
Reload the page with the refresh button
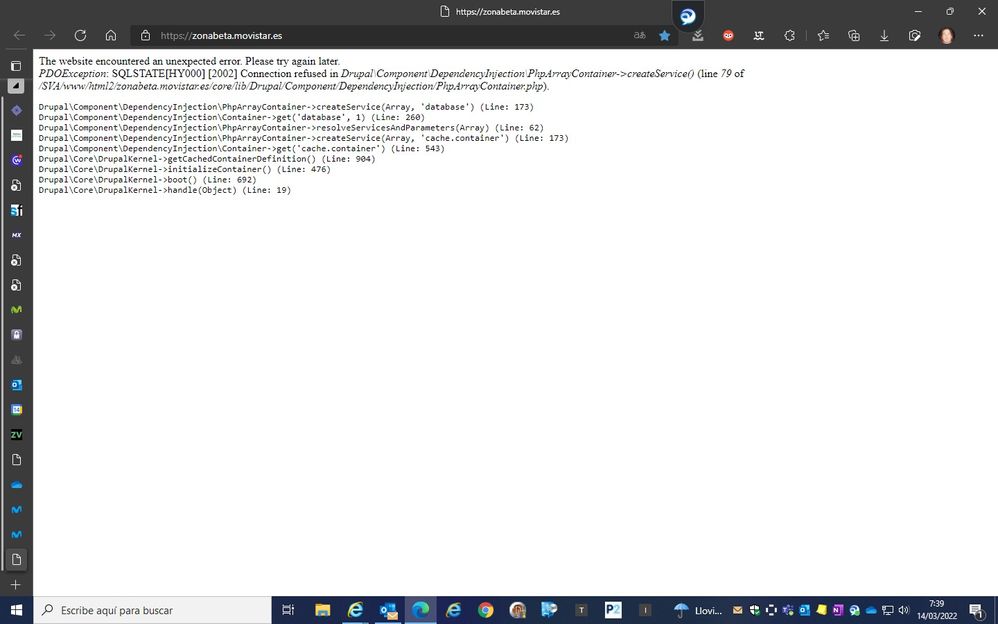pos(80,35)
